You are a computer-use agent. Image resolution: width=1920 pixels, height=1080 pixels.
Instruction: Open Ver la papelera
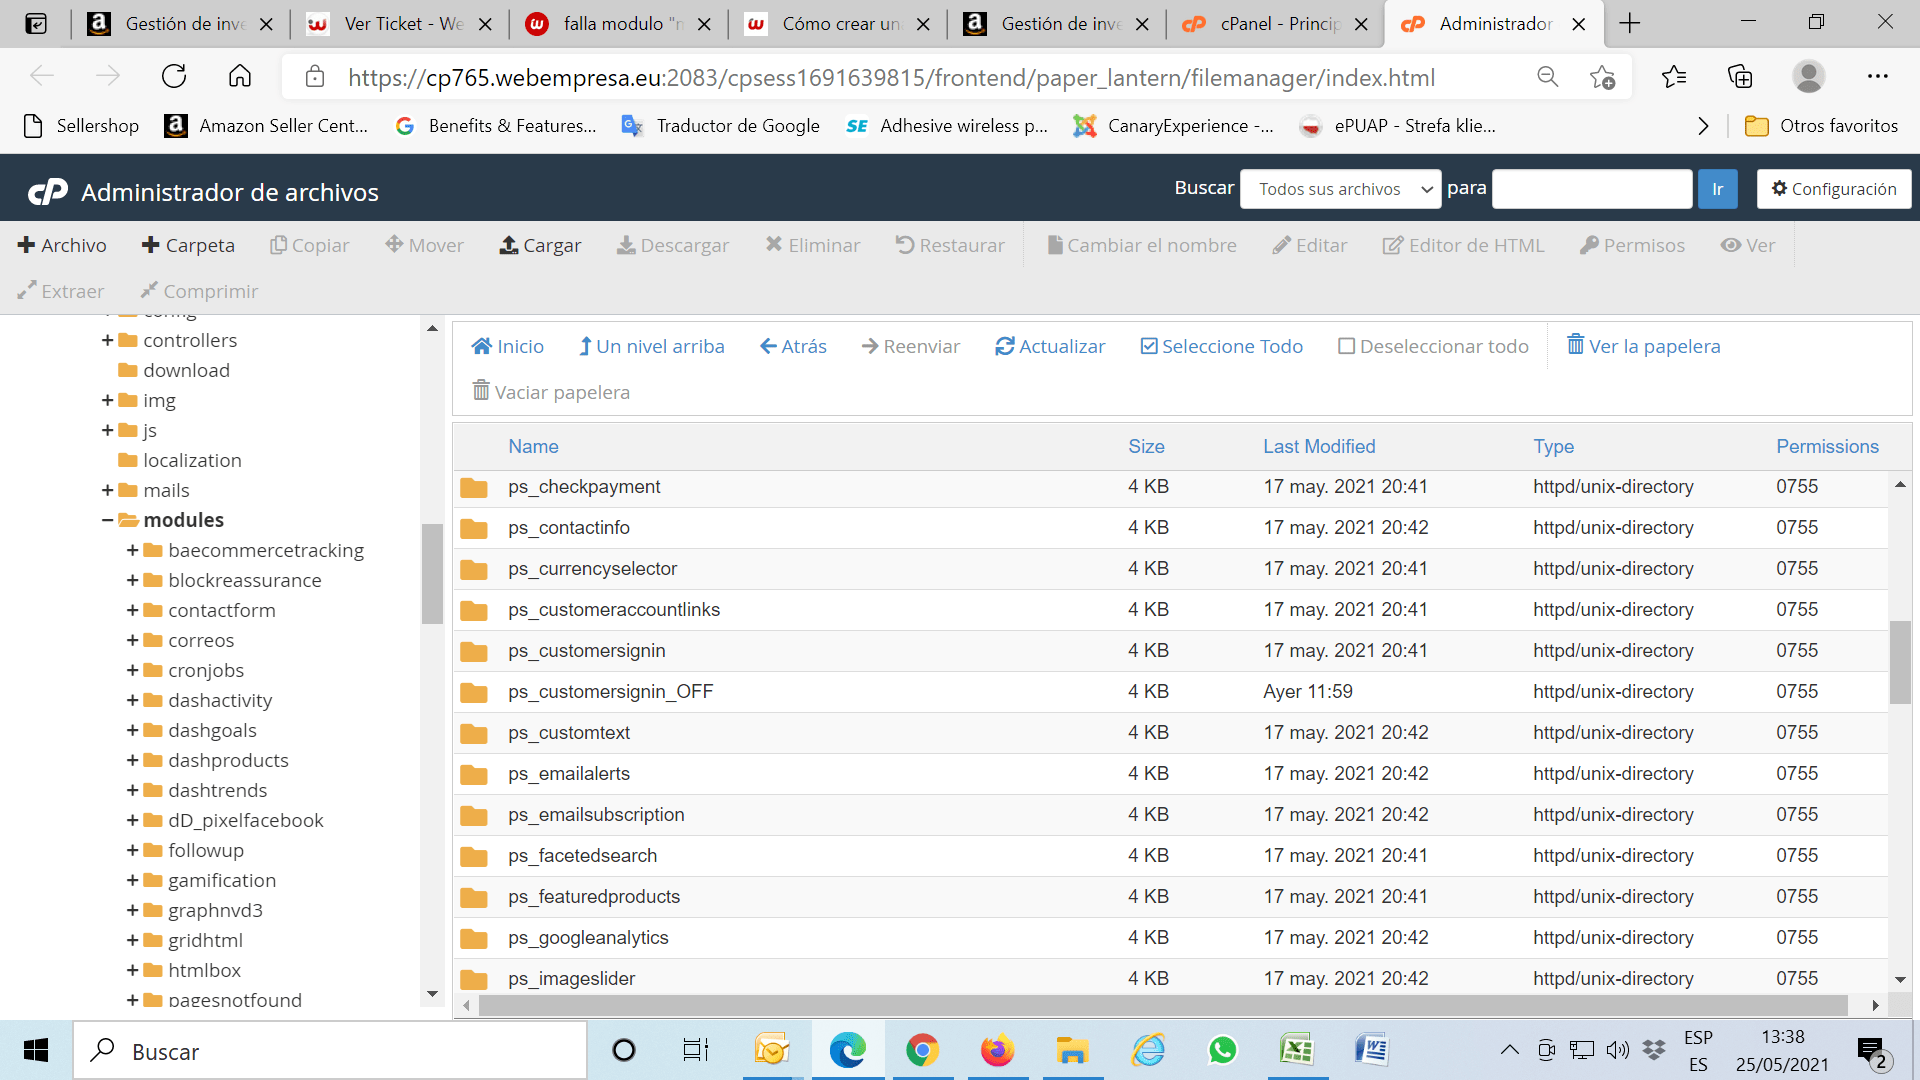point(1643,346)
